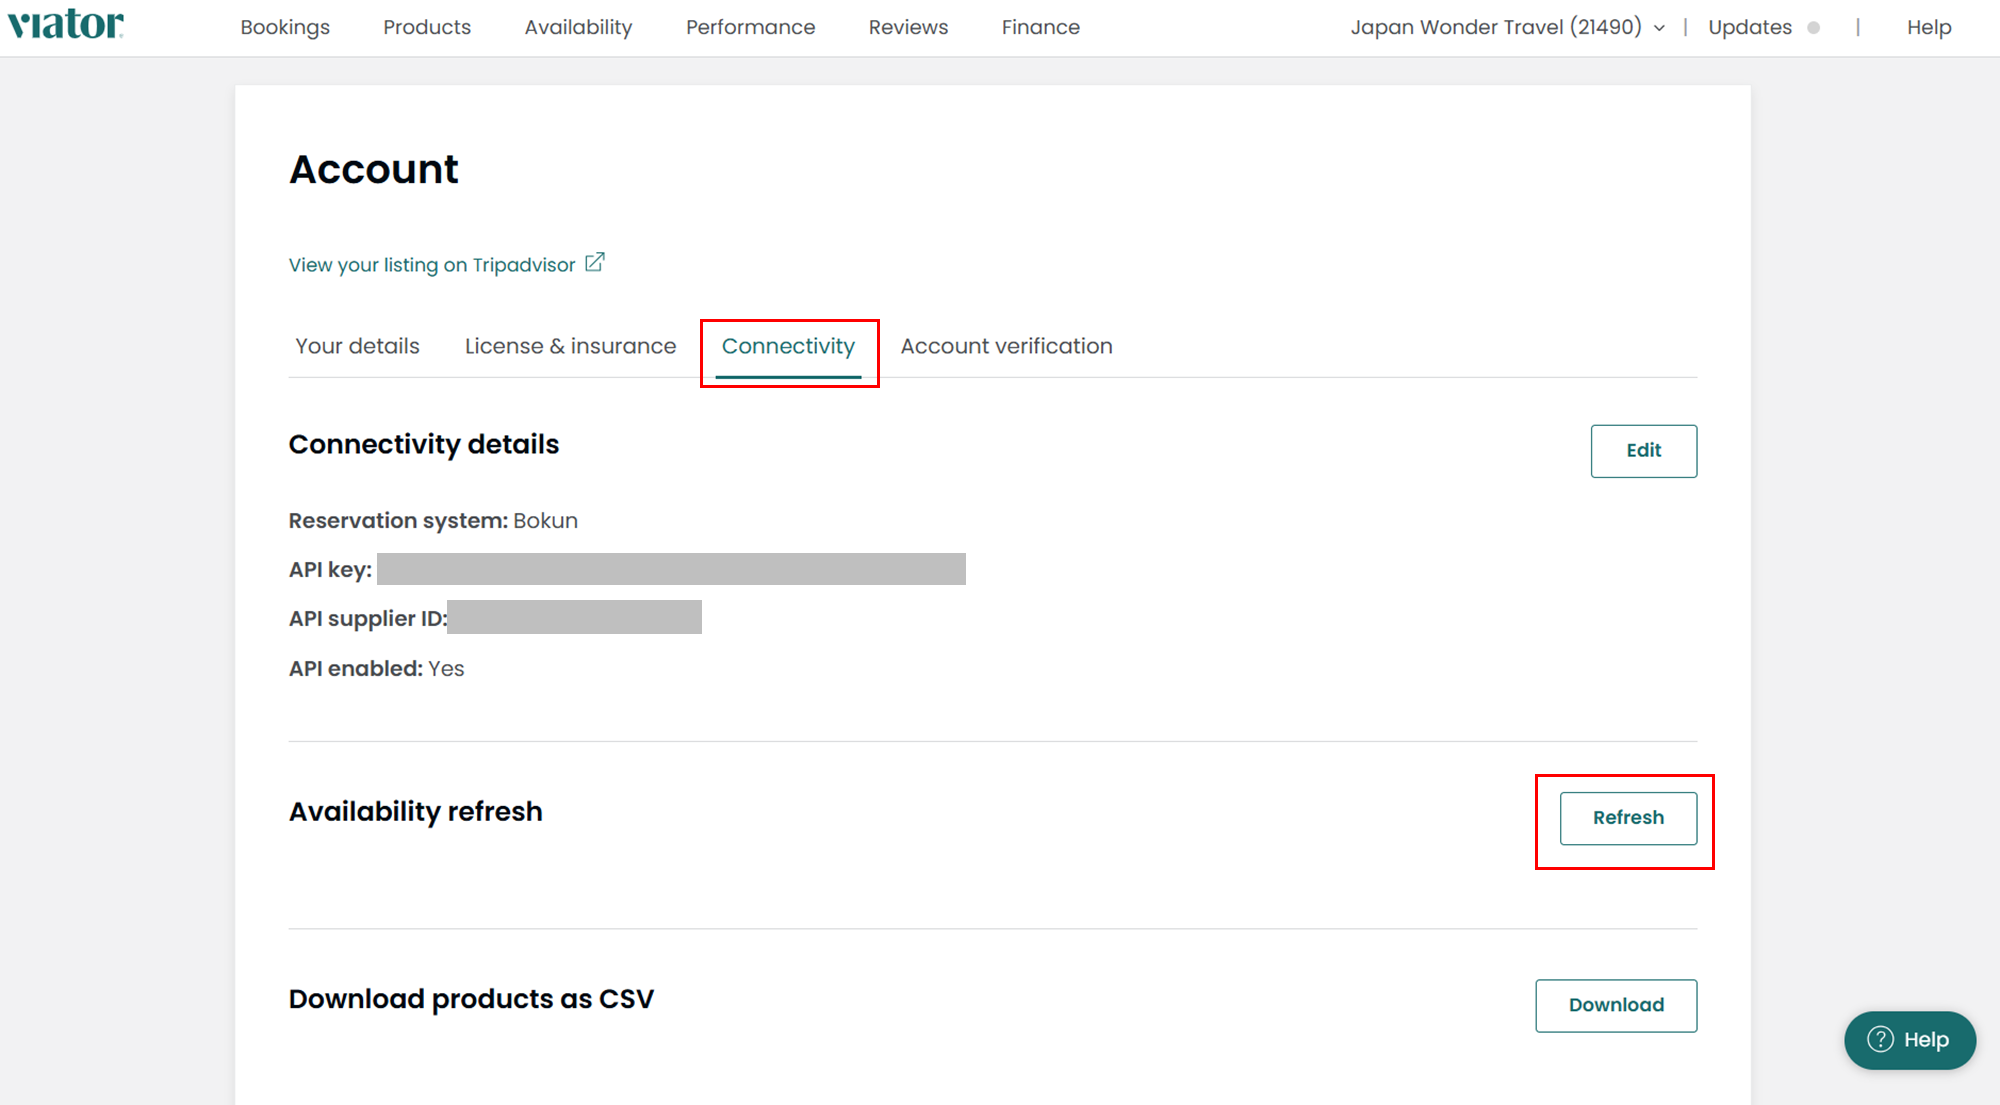Click Help in the top navigation
The height and width of the screenshot is (1105, 2000).
(1928, 28)
